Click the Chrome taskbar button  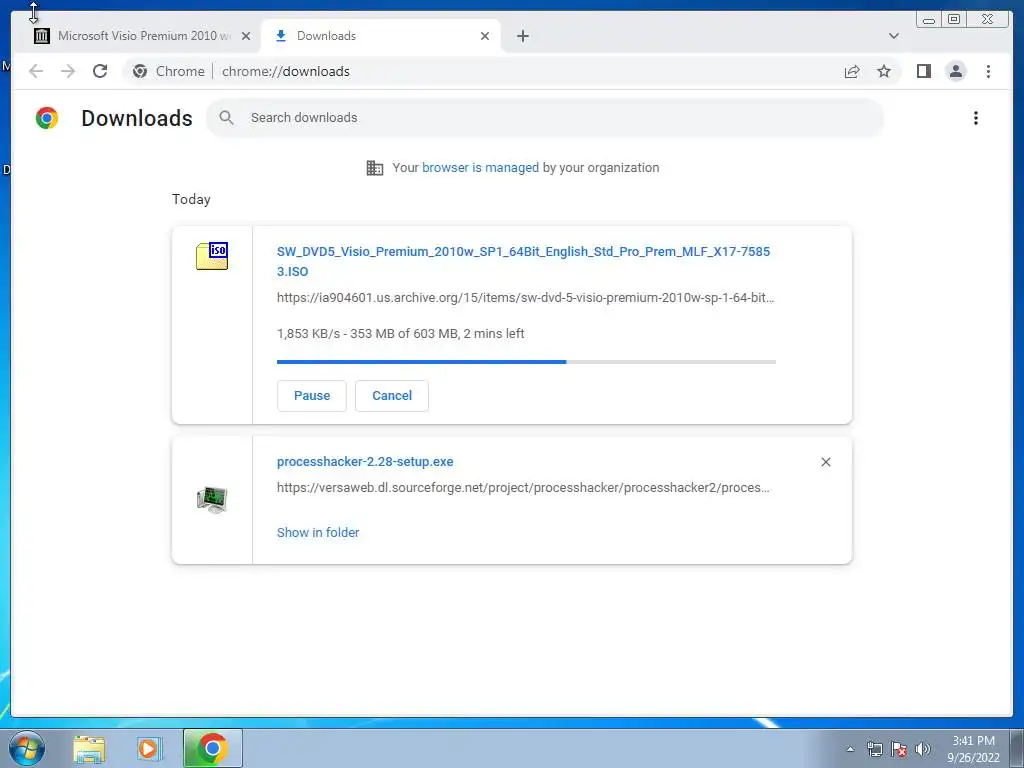(x=213, y=748)
